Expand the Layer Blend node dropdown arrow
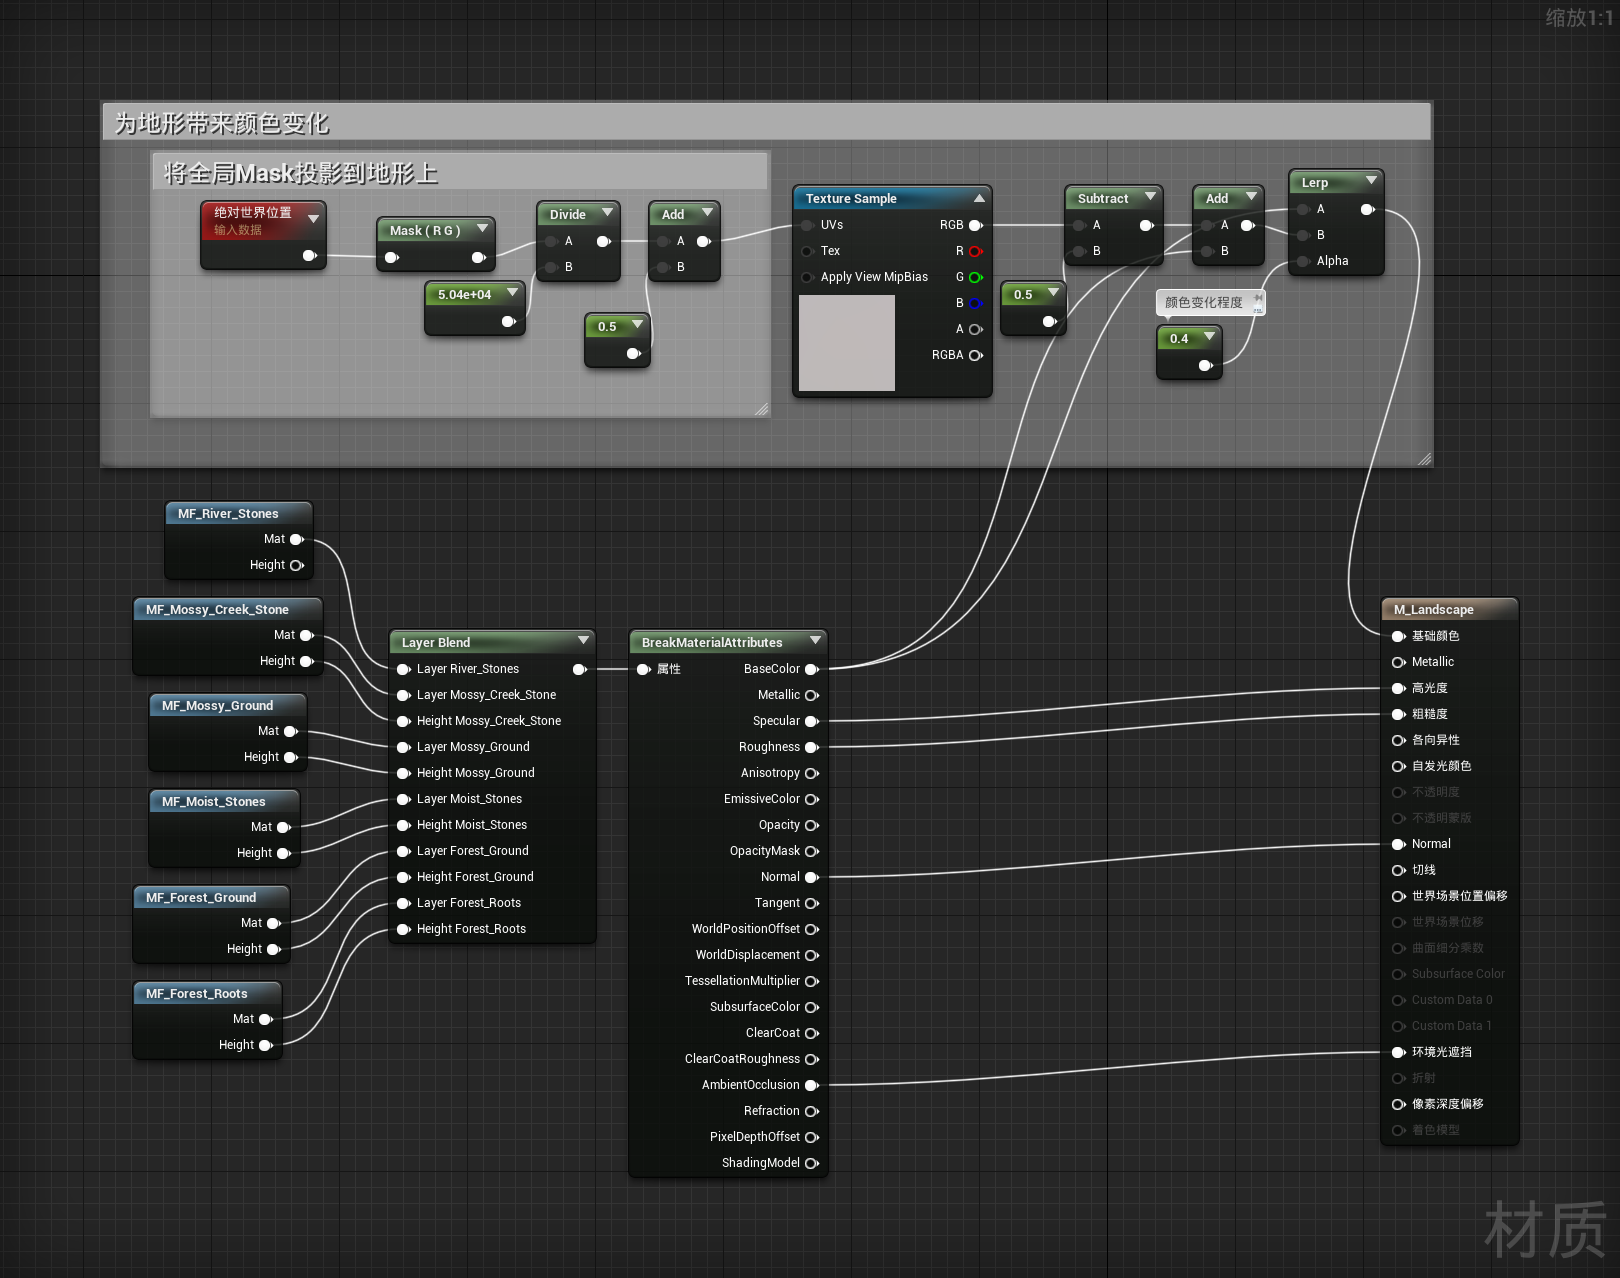 583,640
